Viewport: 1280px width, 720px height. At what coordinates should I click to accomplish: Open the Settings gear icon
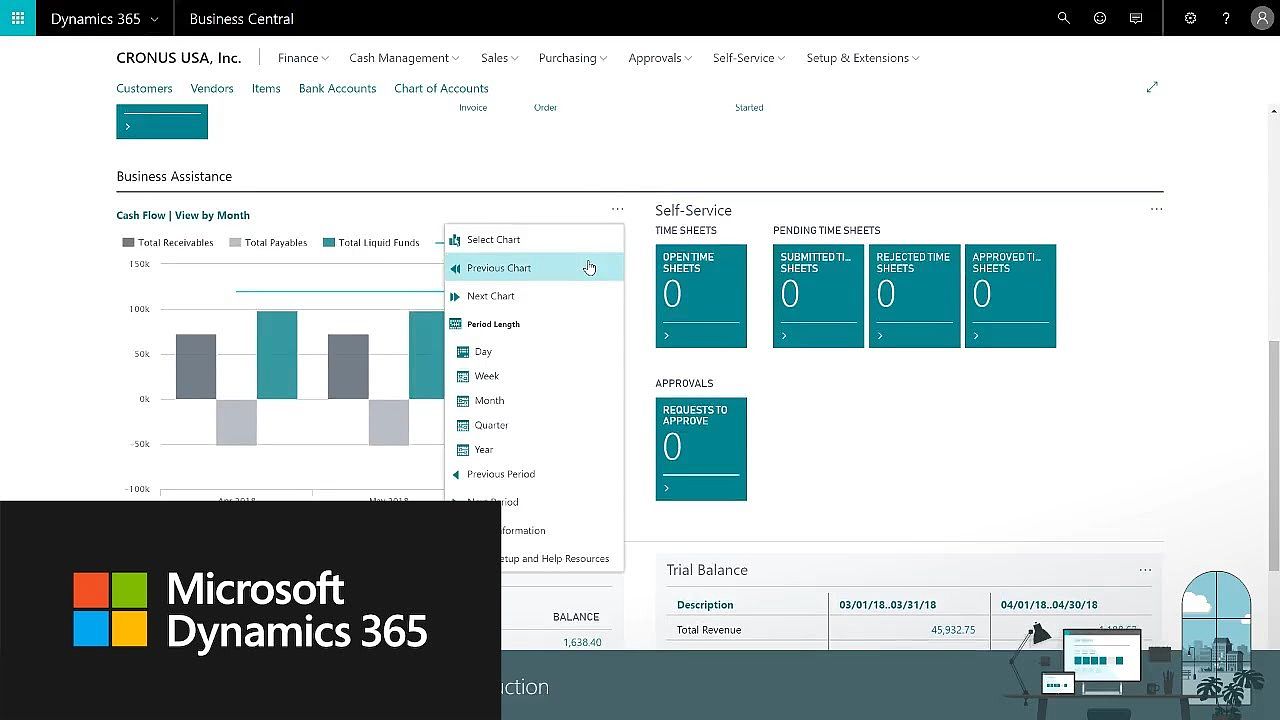pyautogui.click(x=1190, y=17)
